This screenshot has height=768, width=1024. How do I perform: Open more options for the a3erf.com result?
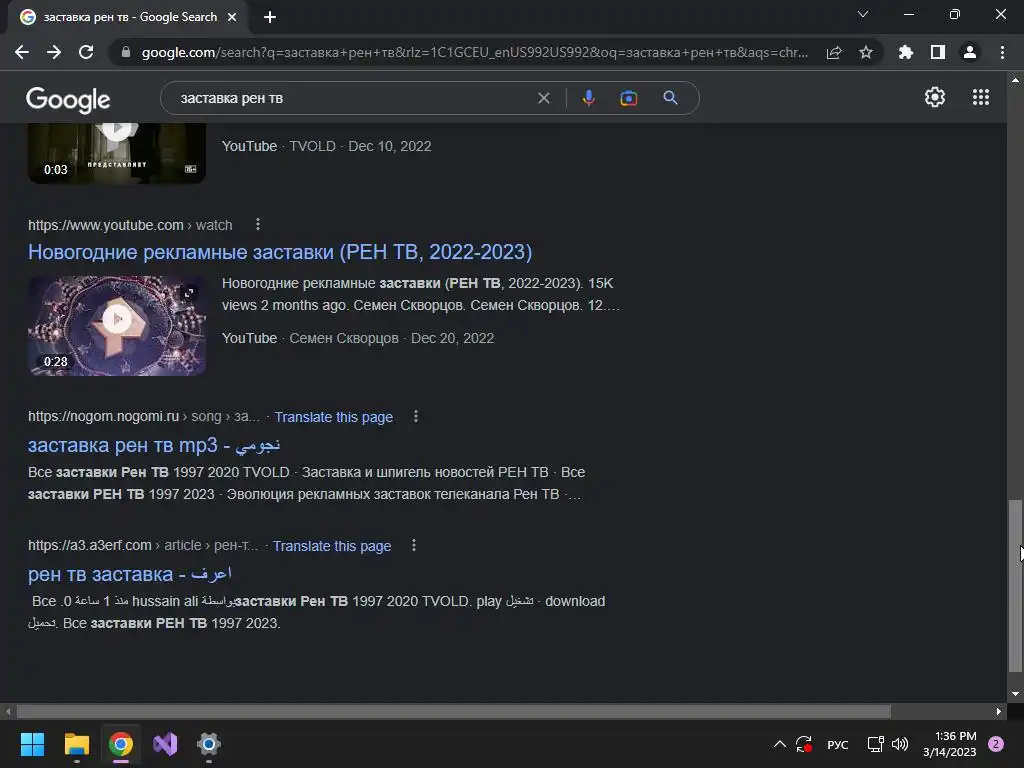point(414,545)
